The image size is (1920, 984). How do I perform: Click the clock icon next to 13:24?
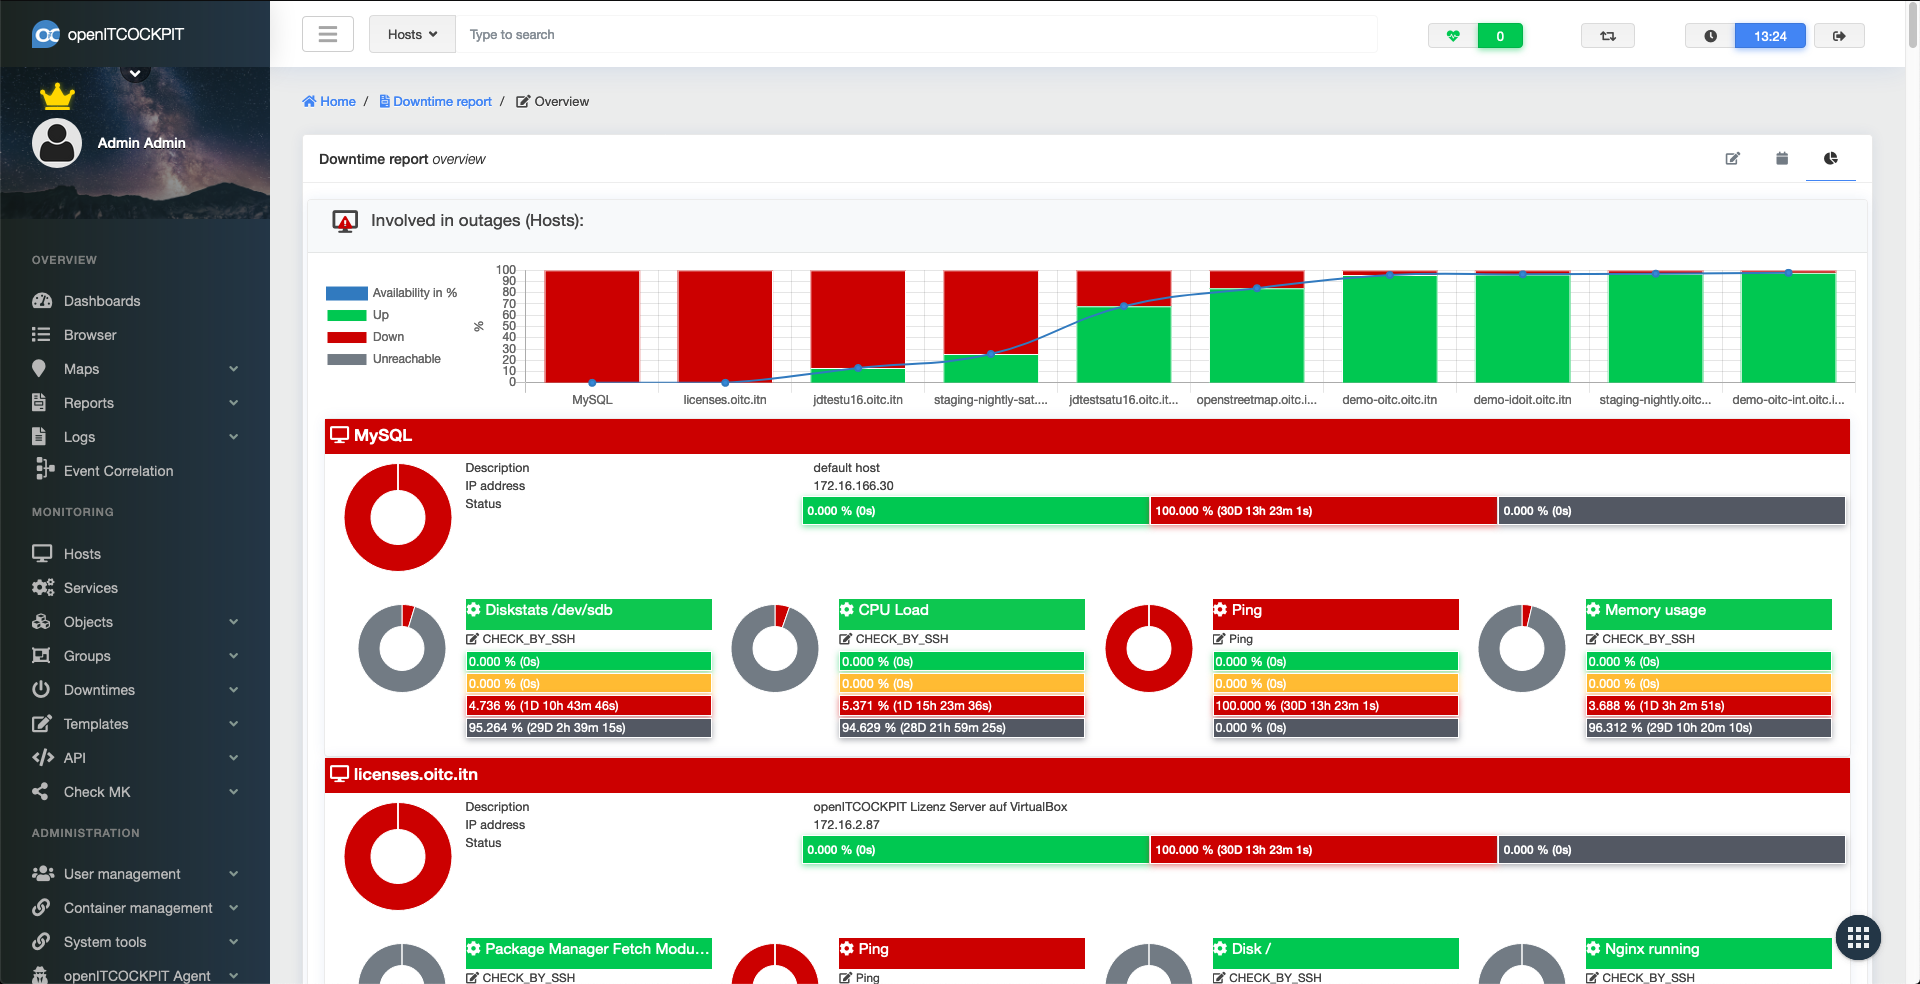pyautogui.click(x=1710, y=36)
